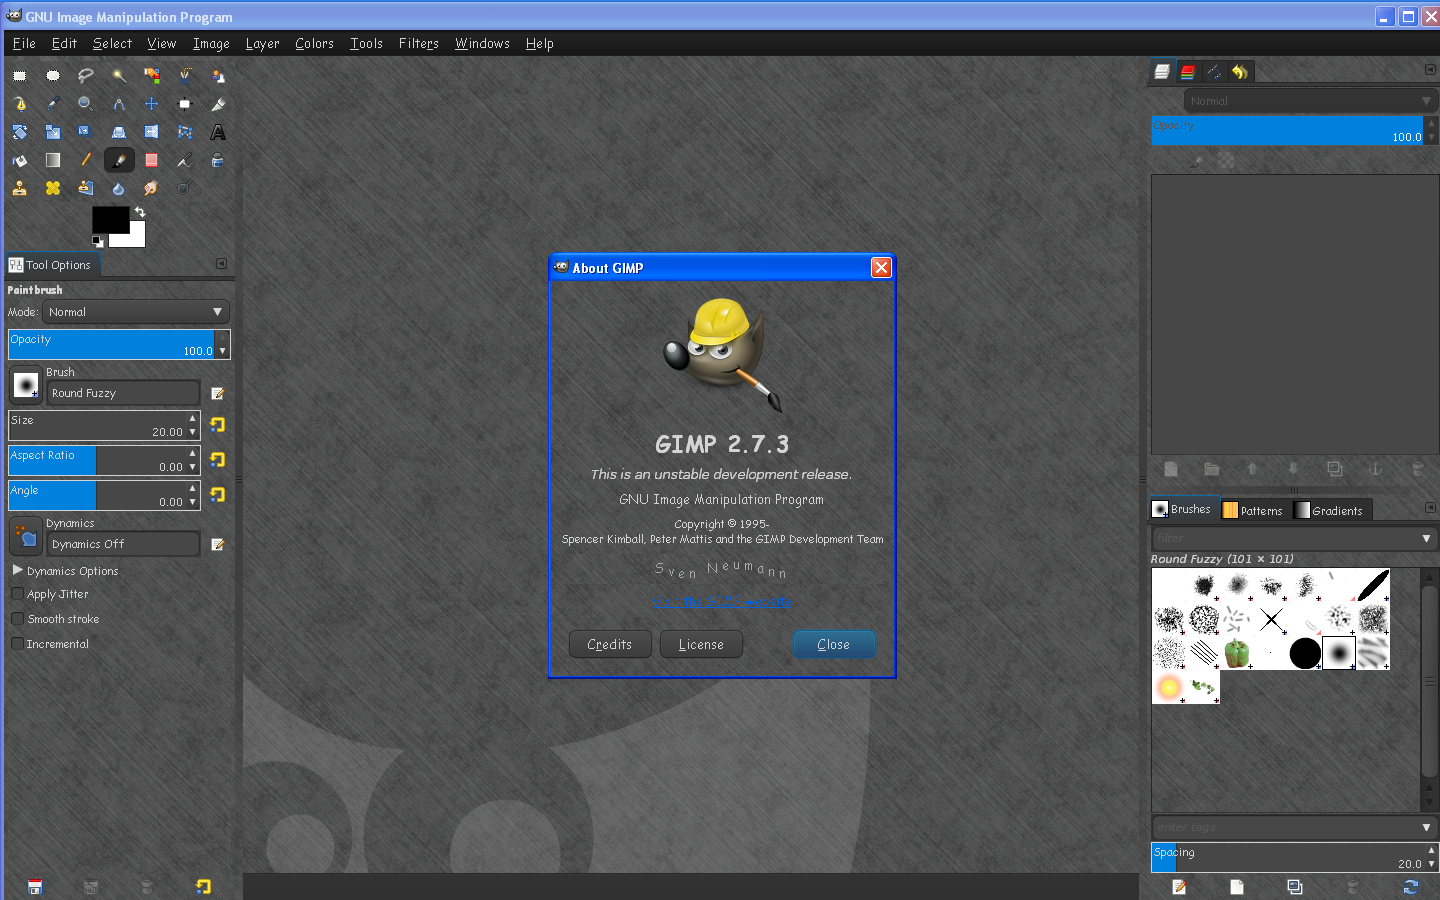Image resolution: width=1440 pixels, height=900 pixels.
Task: Enable the Smooth stroke checkbox
Action: point(17,619)
